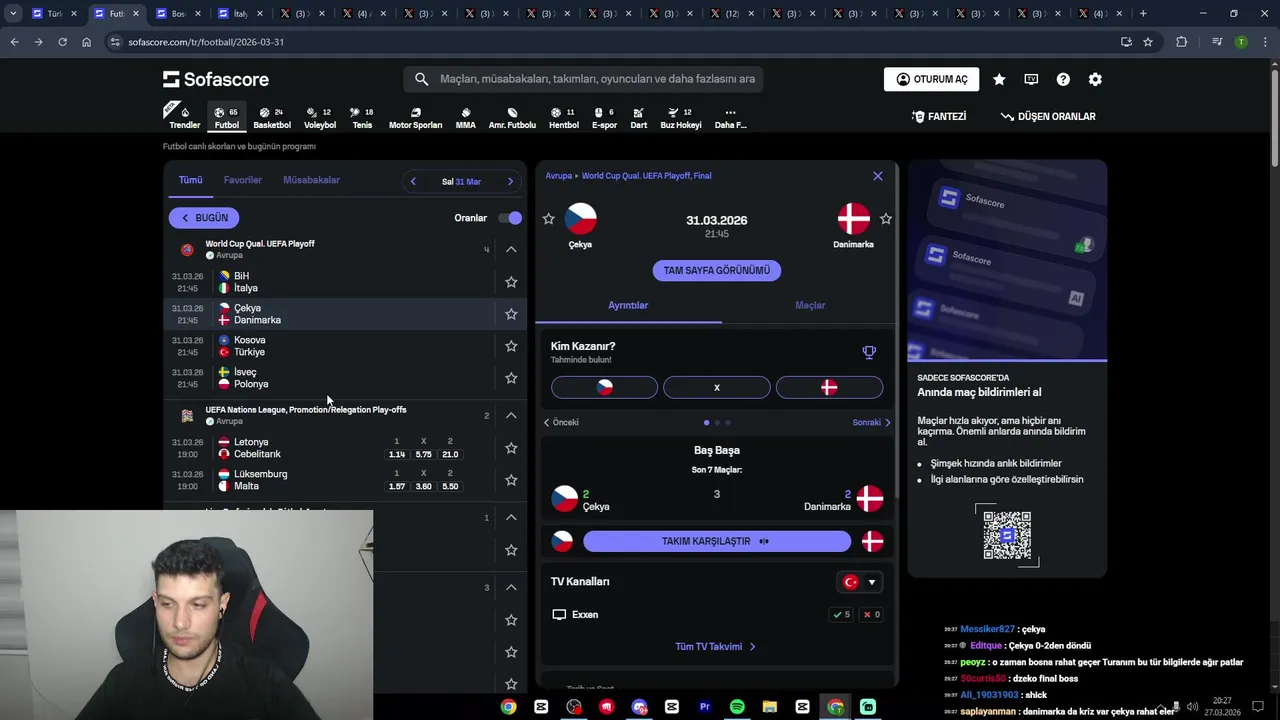1280x720 pixels.
Task: Go to the previous day arrow
Action: point(413,181)
